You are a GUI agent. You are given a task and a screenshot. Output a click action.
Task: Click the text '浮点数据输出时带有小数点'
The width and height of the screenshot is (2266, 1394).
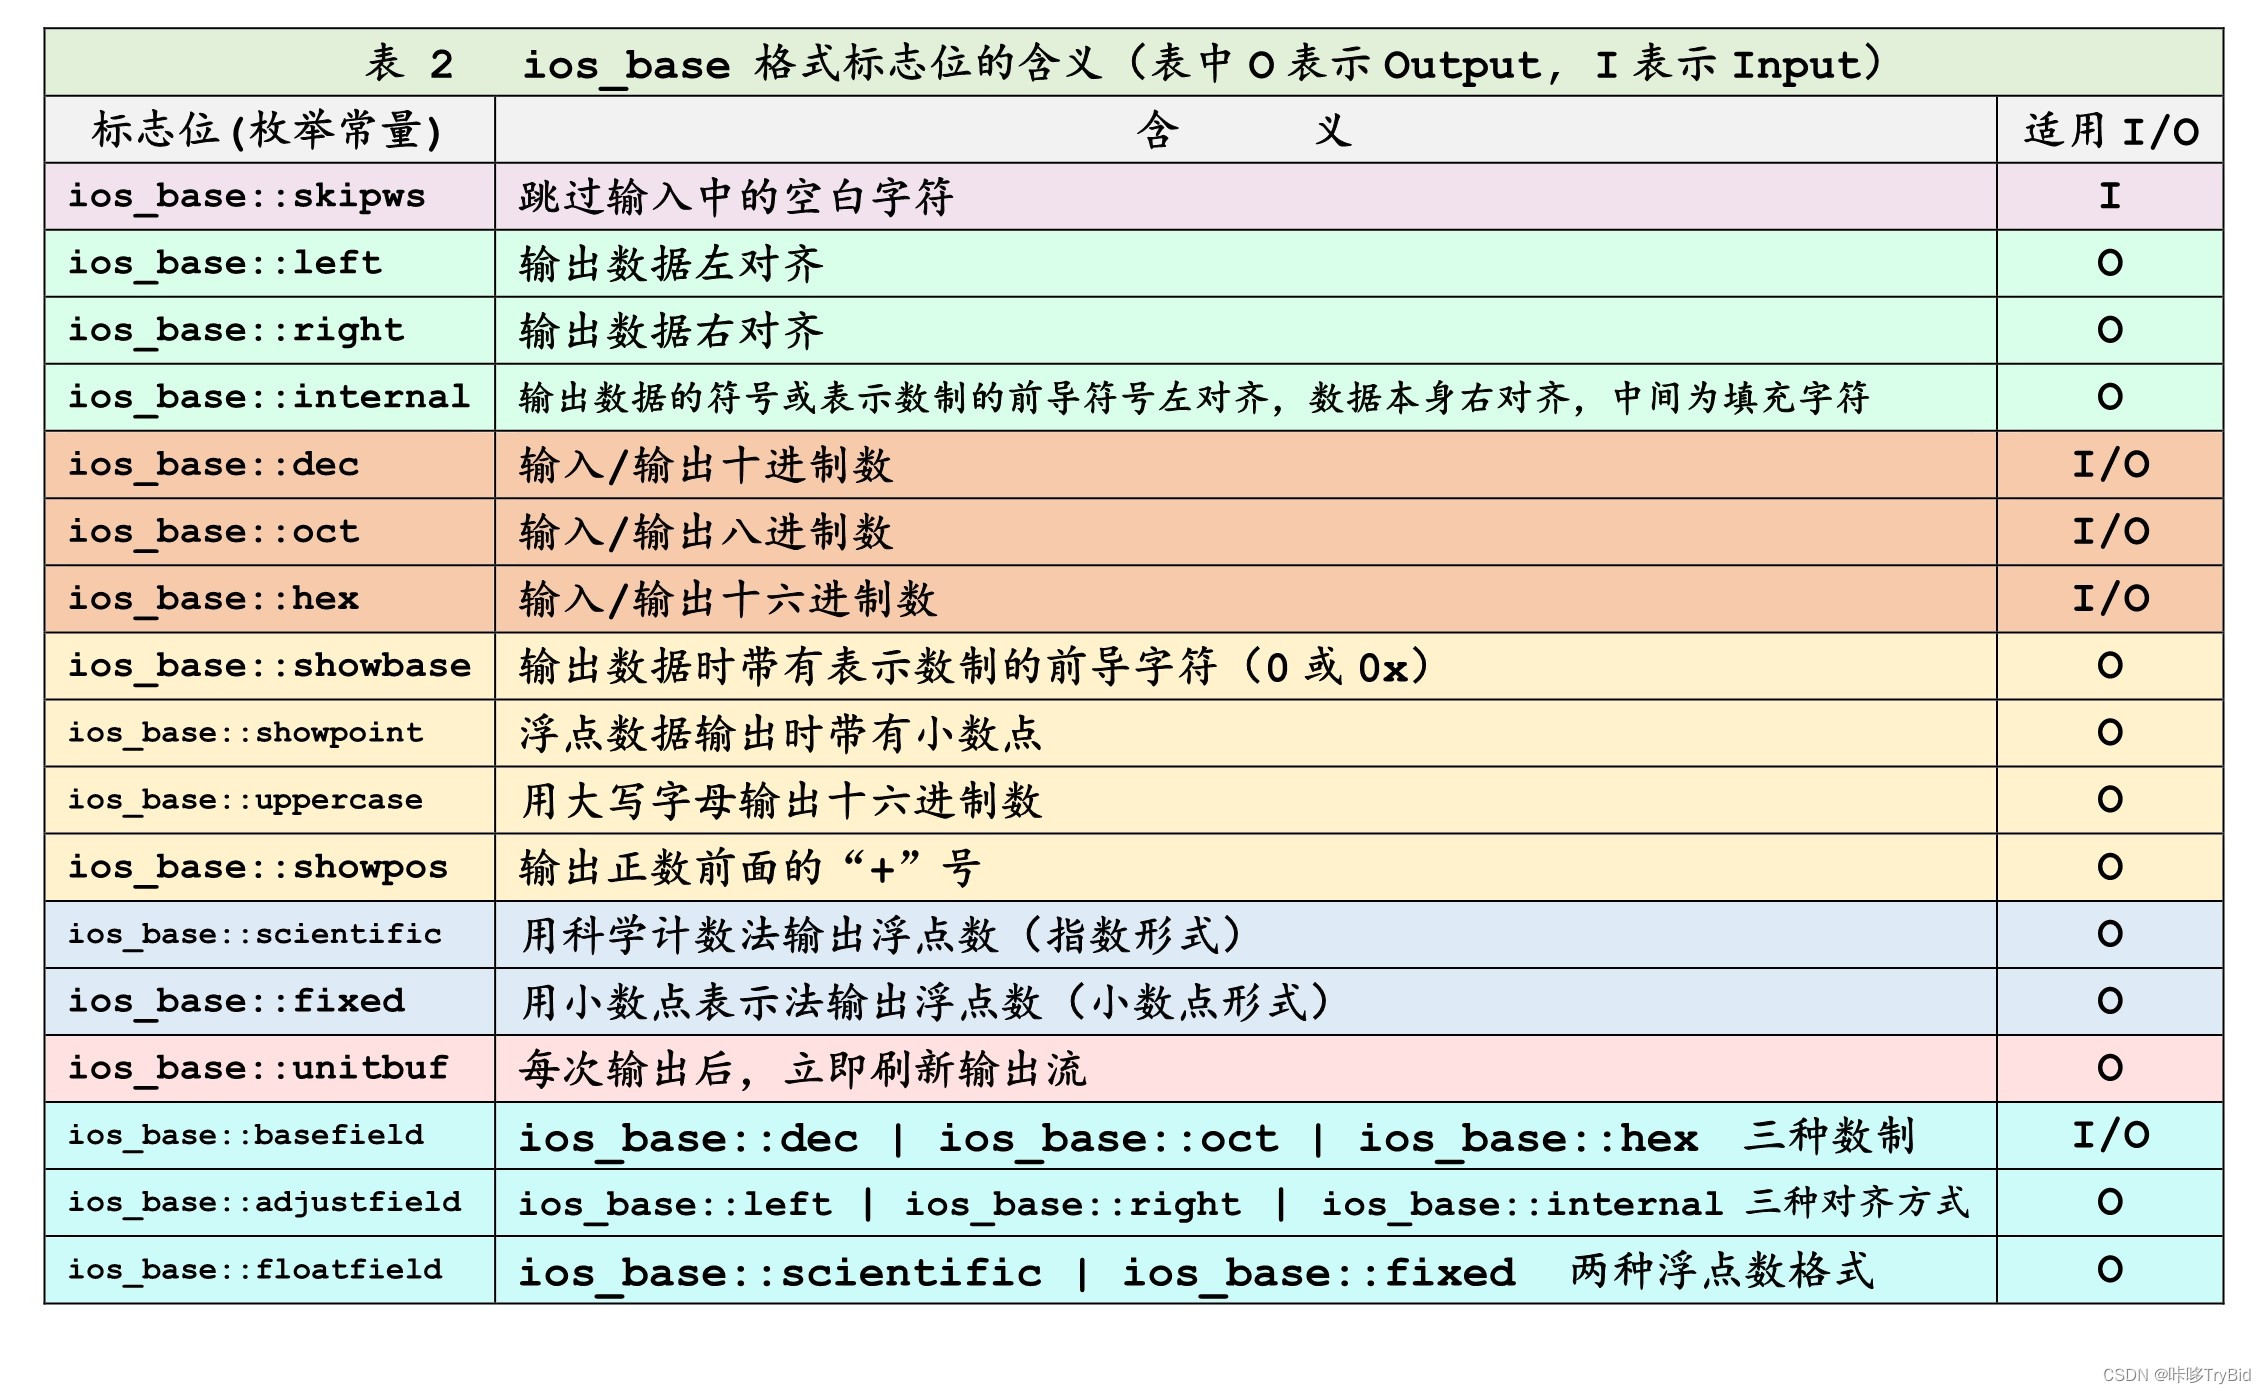(x=780, y=733)
